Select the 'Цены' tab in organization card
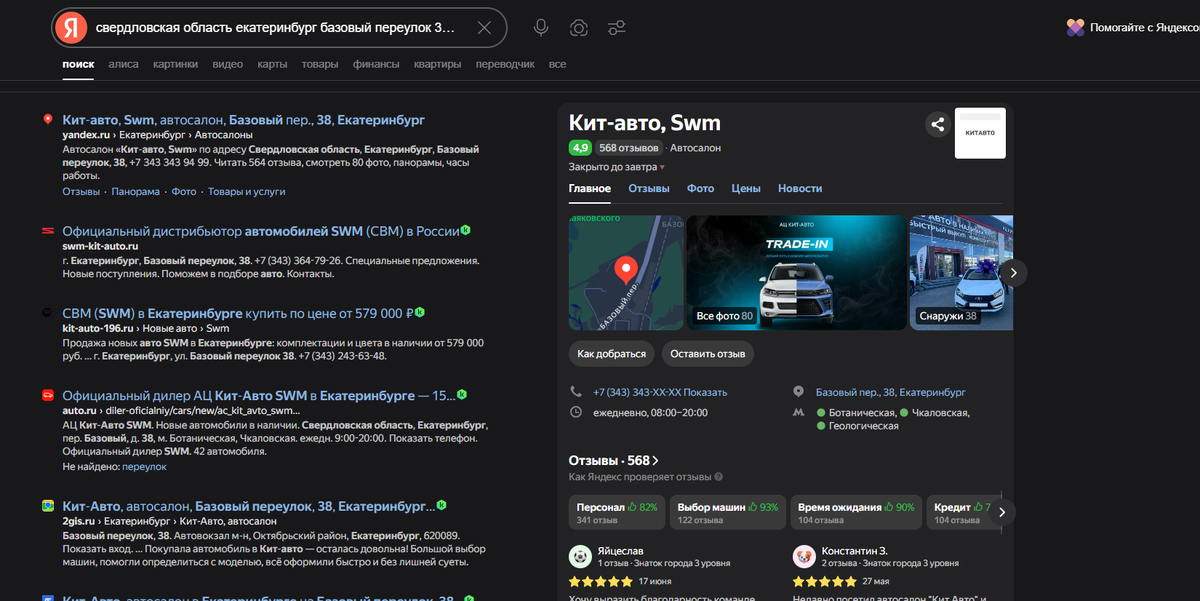This screenshot has height=601, width=1200. coord(746,188)
